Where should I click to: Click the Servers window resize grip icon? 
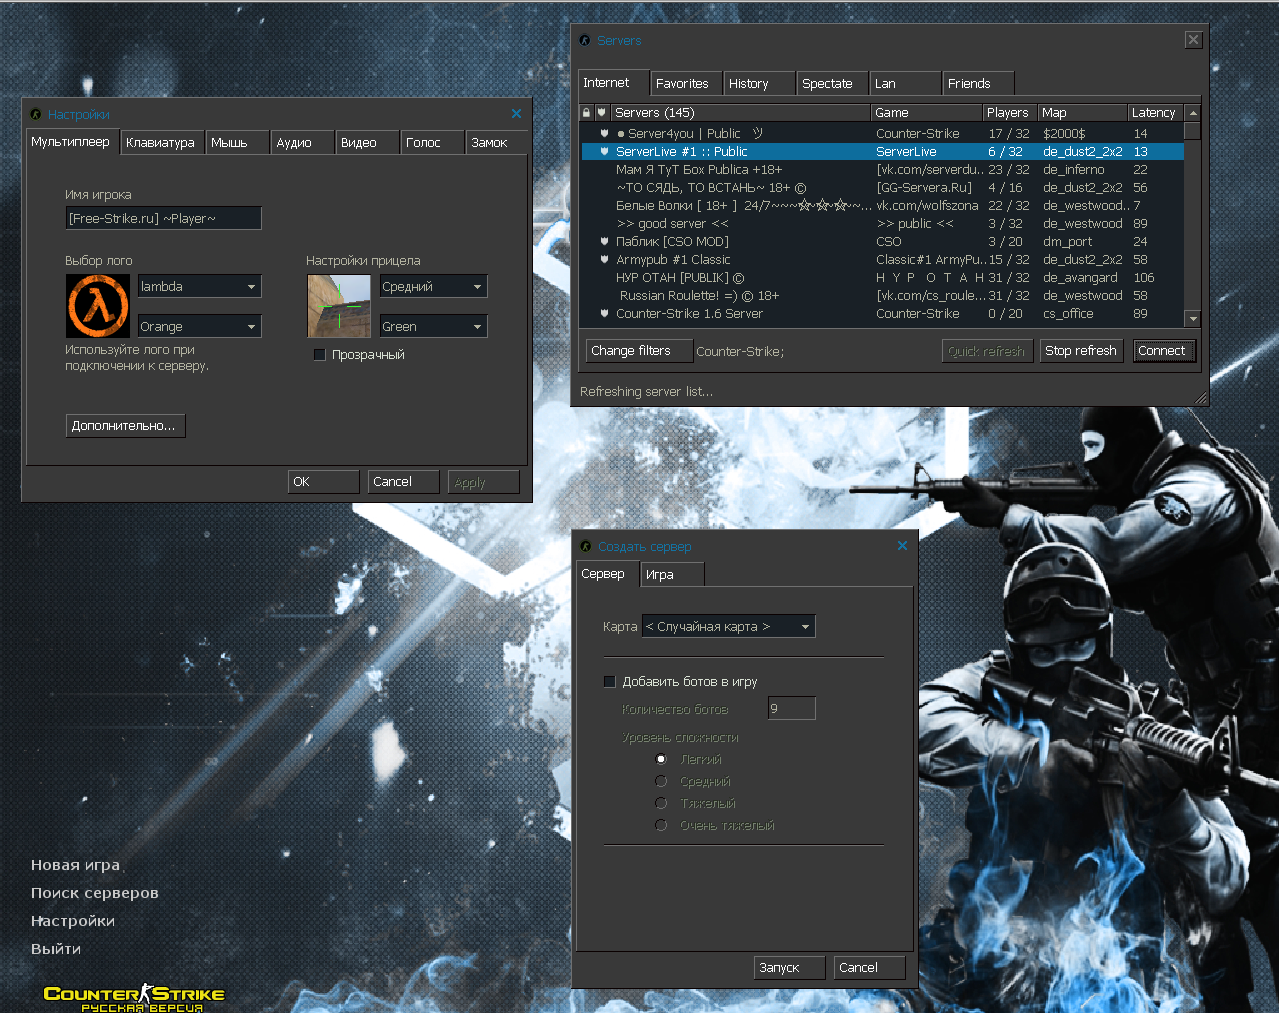coord(1201,398)
